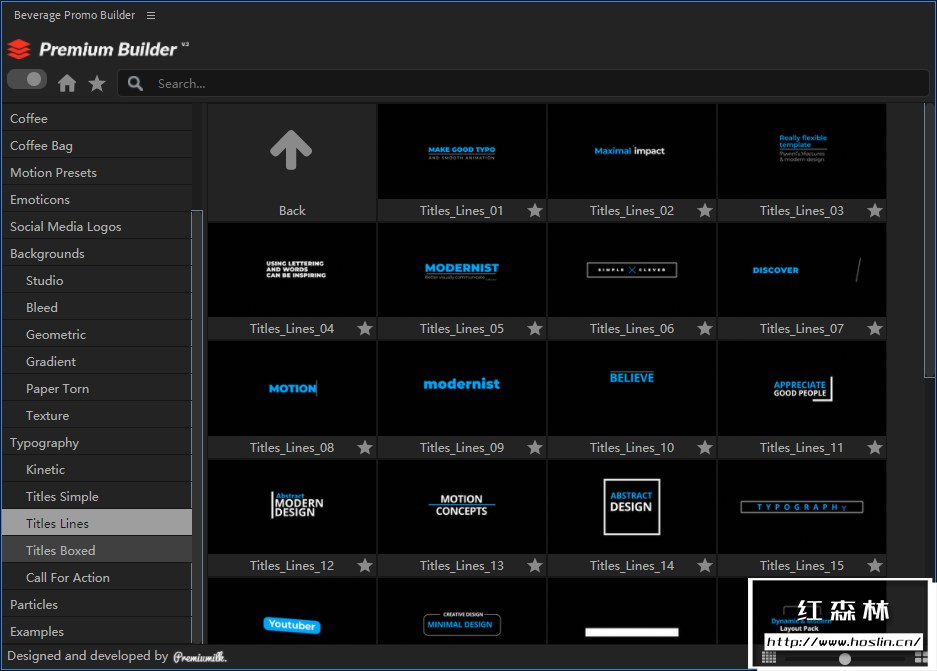937x671 pixels.
Task: Favorite Titles_Lines_05 with its star
Action: pos(535,328)
